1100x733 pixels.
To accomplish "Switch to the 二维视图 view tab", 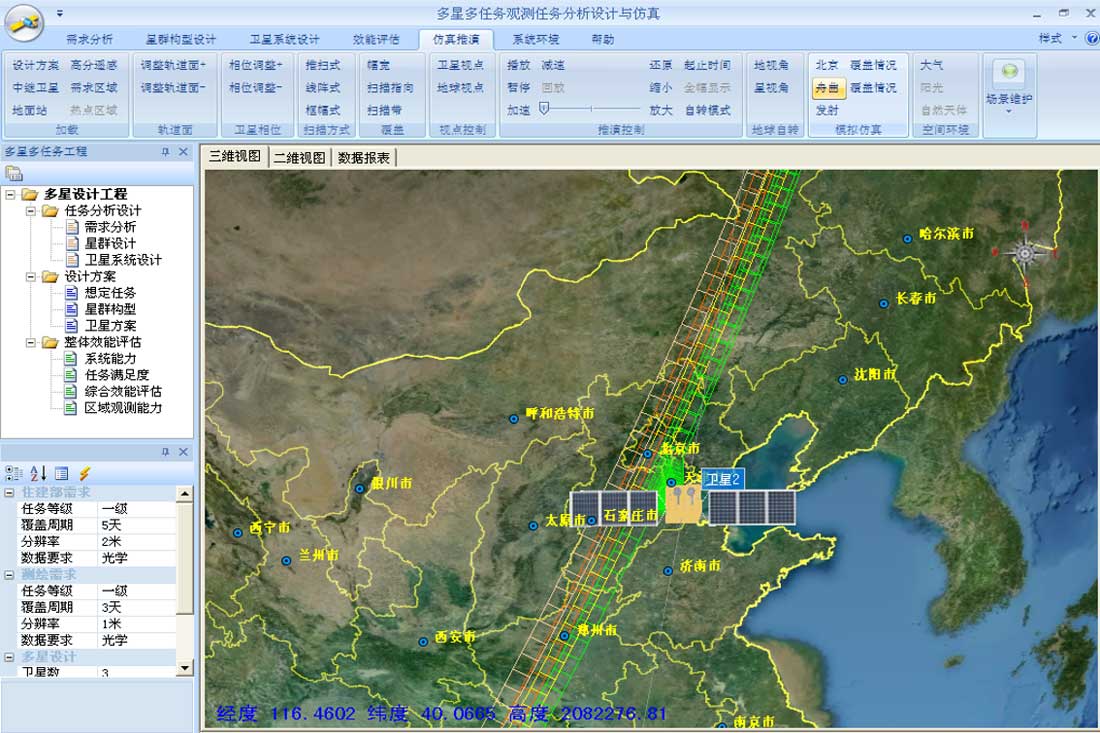I will point(300,157).
